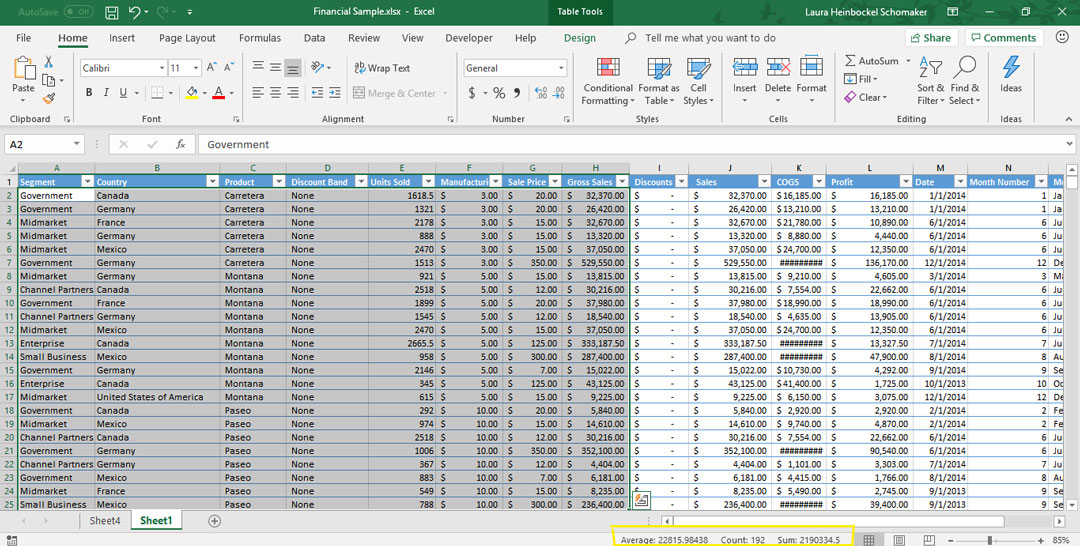
Task: Click the Insert cells icon
Action: pos(745,67)
